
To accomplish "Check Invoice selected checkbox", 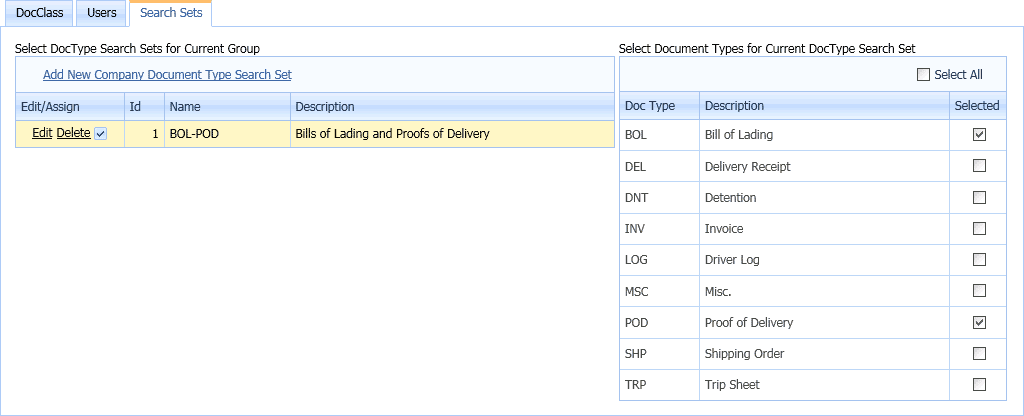I will point(979,229).
